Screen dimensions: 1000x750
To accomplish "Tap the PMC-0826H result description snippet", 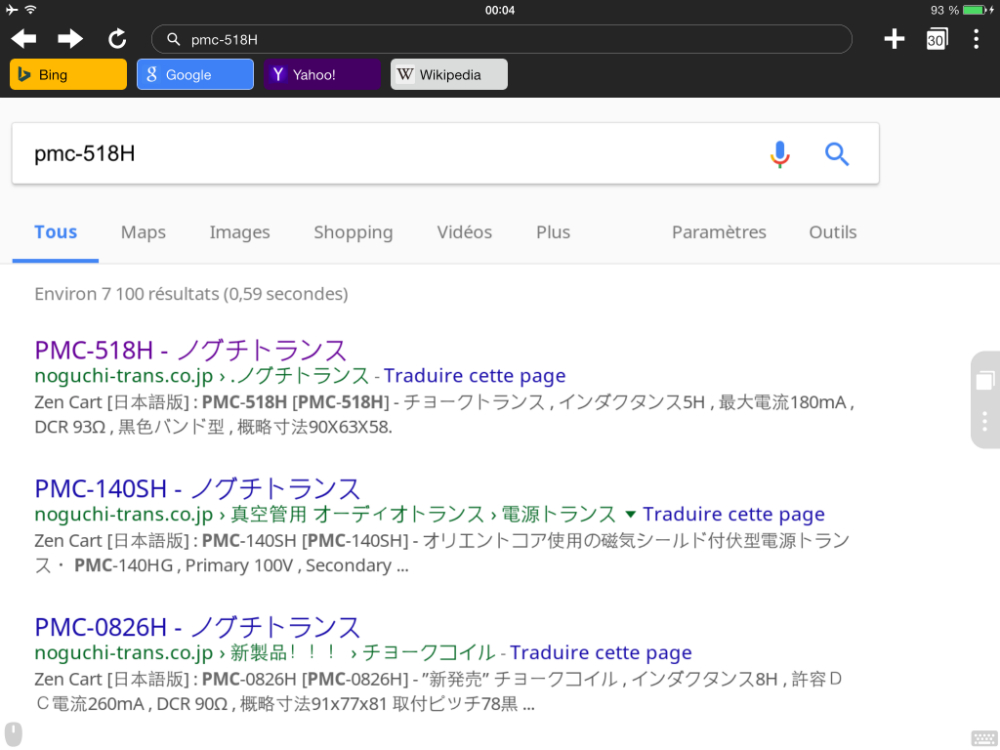I will point(439,691).
